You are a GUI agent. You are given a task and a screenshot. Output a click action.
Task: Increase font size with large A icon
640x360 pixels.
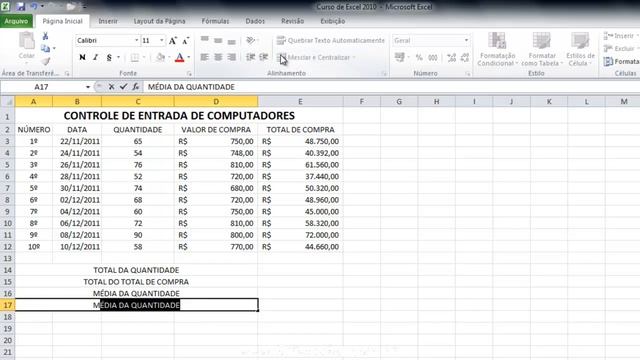pos(173,41)
